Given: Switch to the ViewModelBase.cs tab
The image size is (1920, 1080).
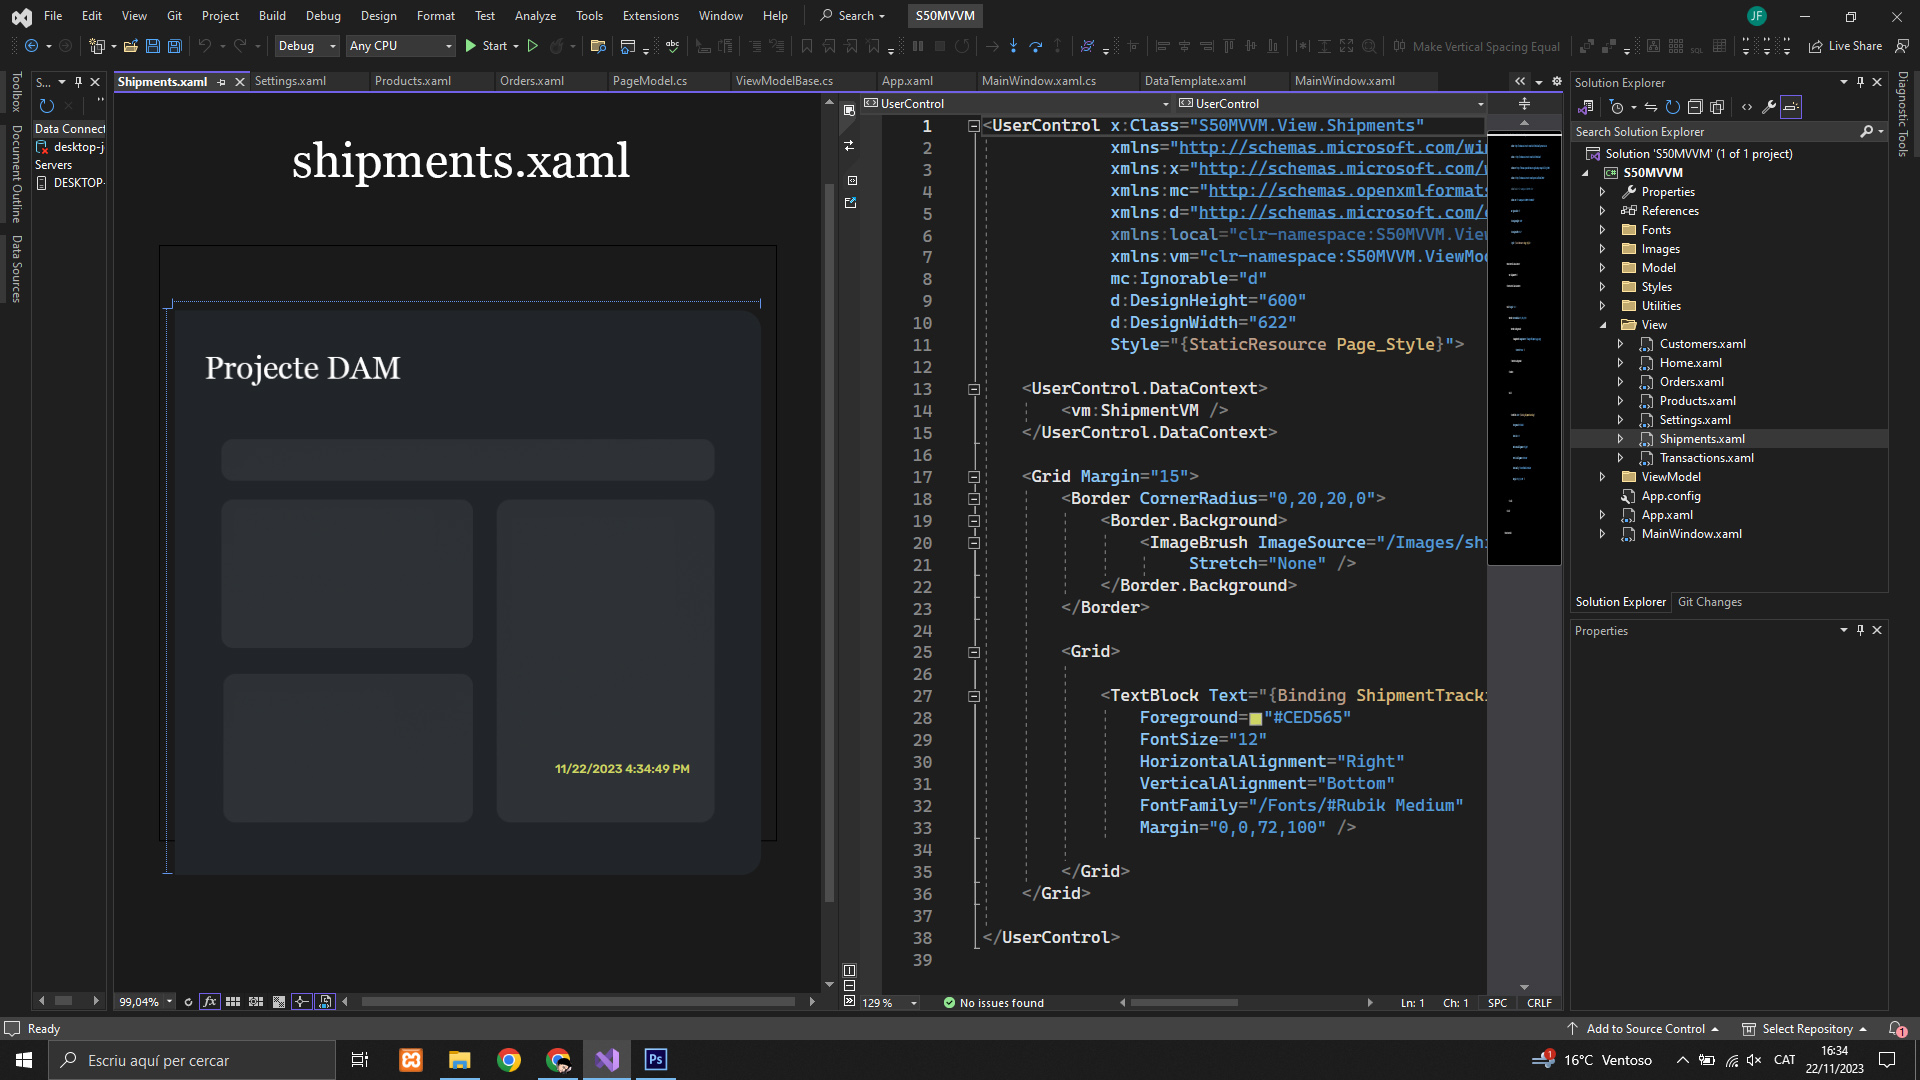Looking at the screenshot, I should click(x=784, y=81).
